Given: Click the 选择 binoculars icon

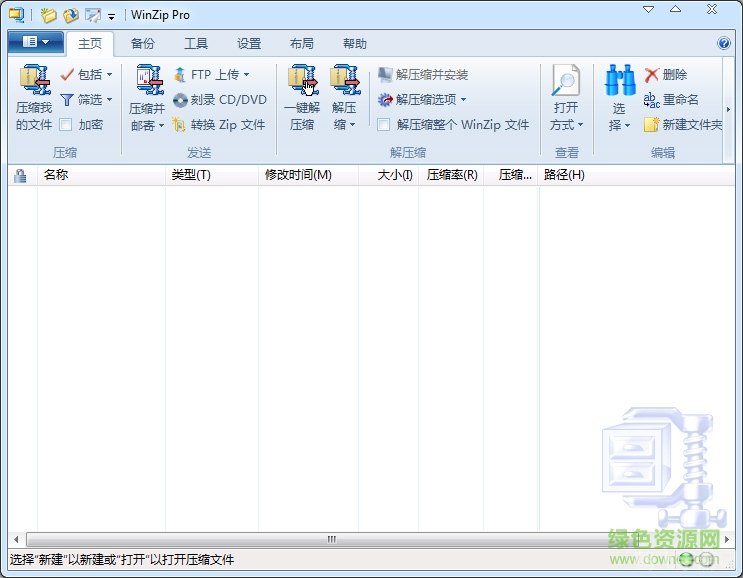Looking at the screenshot, I should point(620,81).
